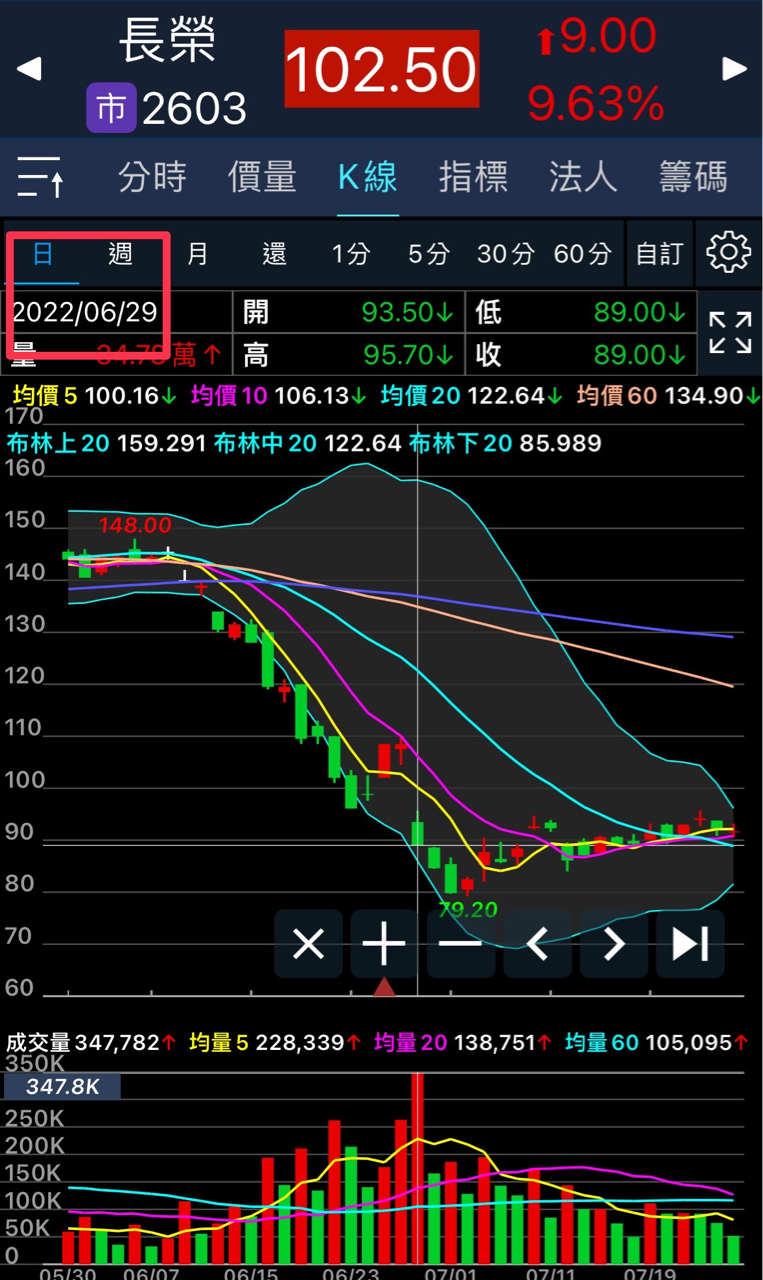Open the 法人 tab
The height and width of the screenshot is (1280, 763).
click(583, 177)
